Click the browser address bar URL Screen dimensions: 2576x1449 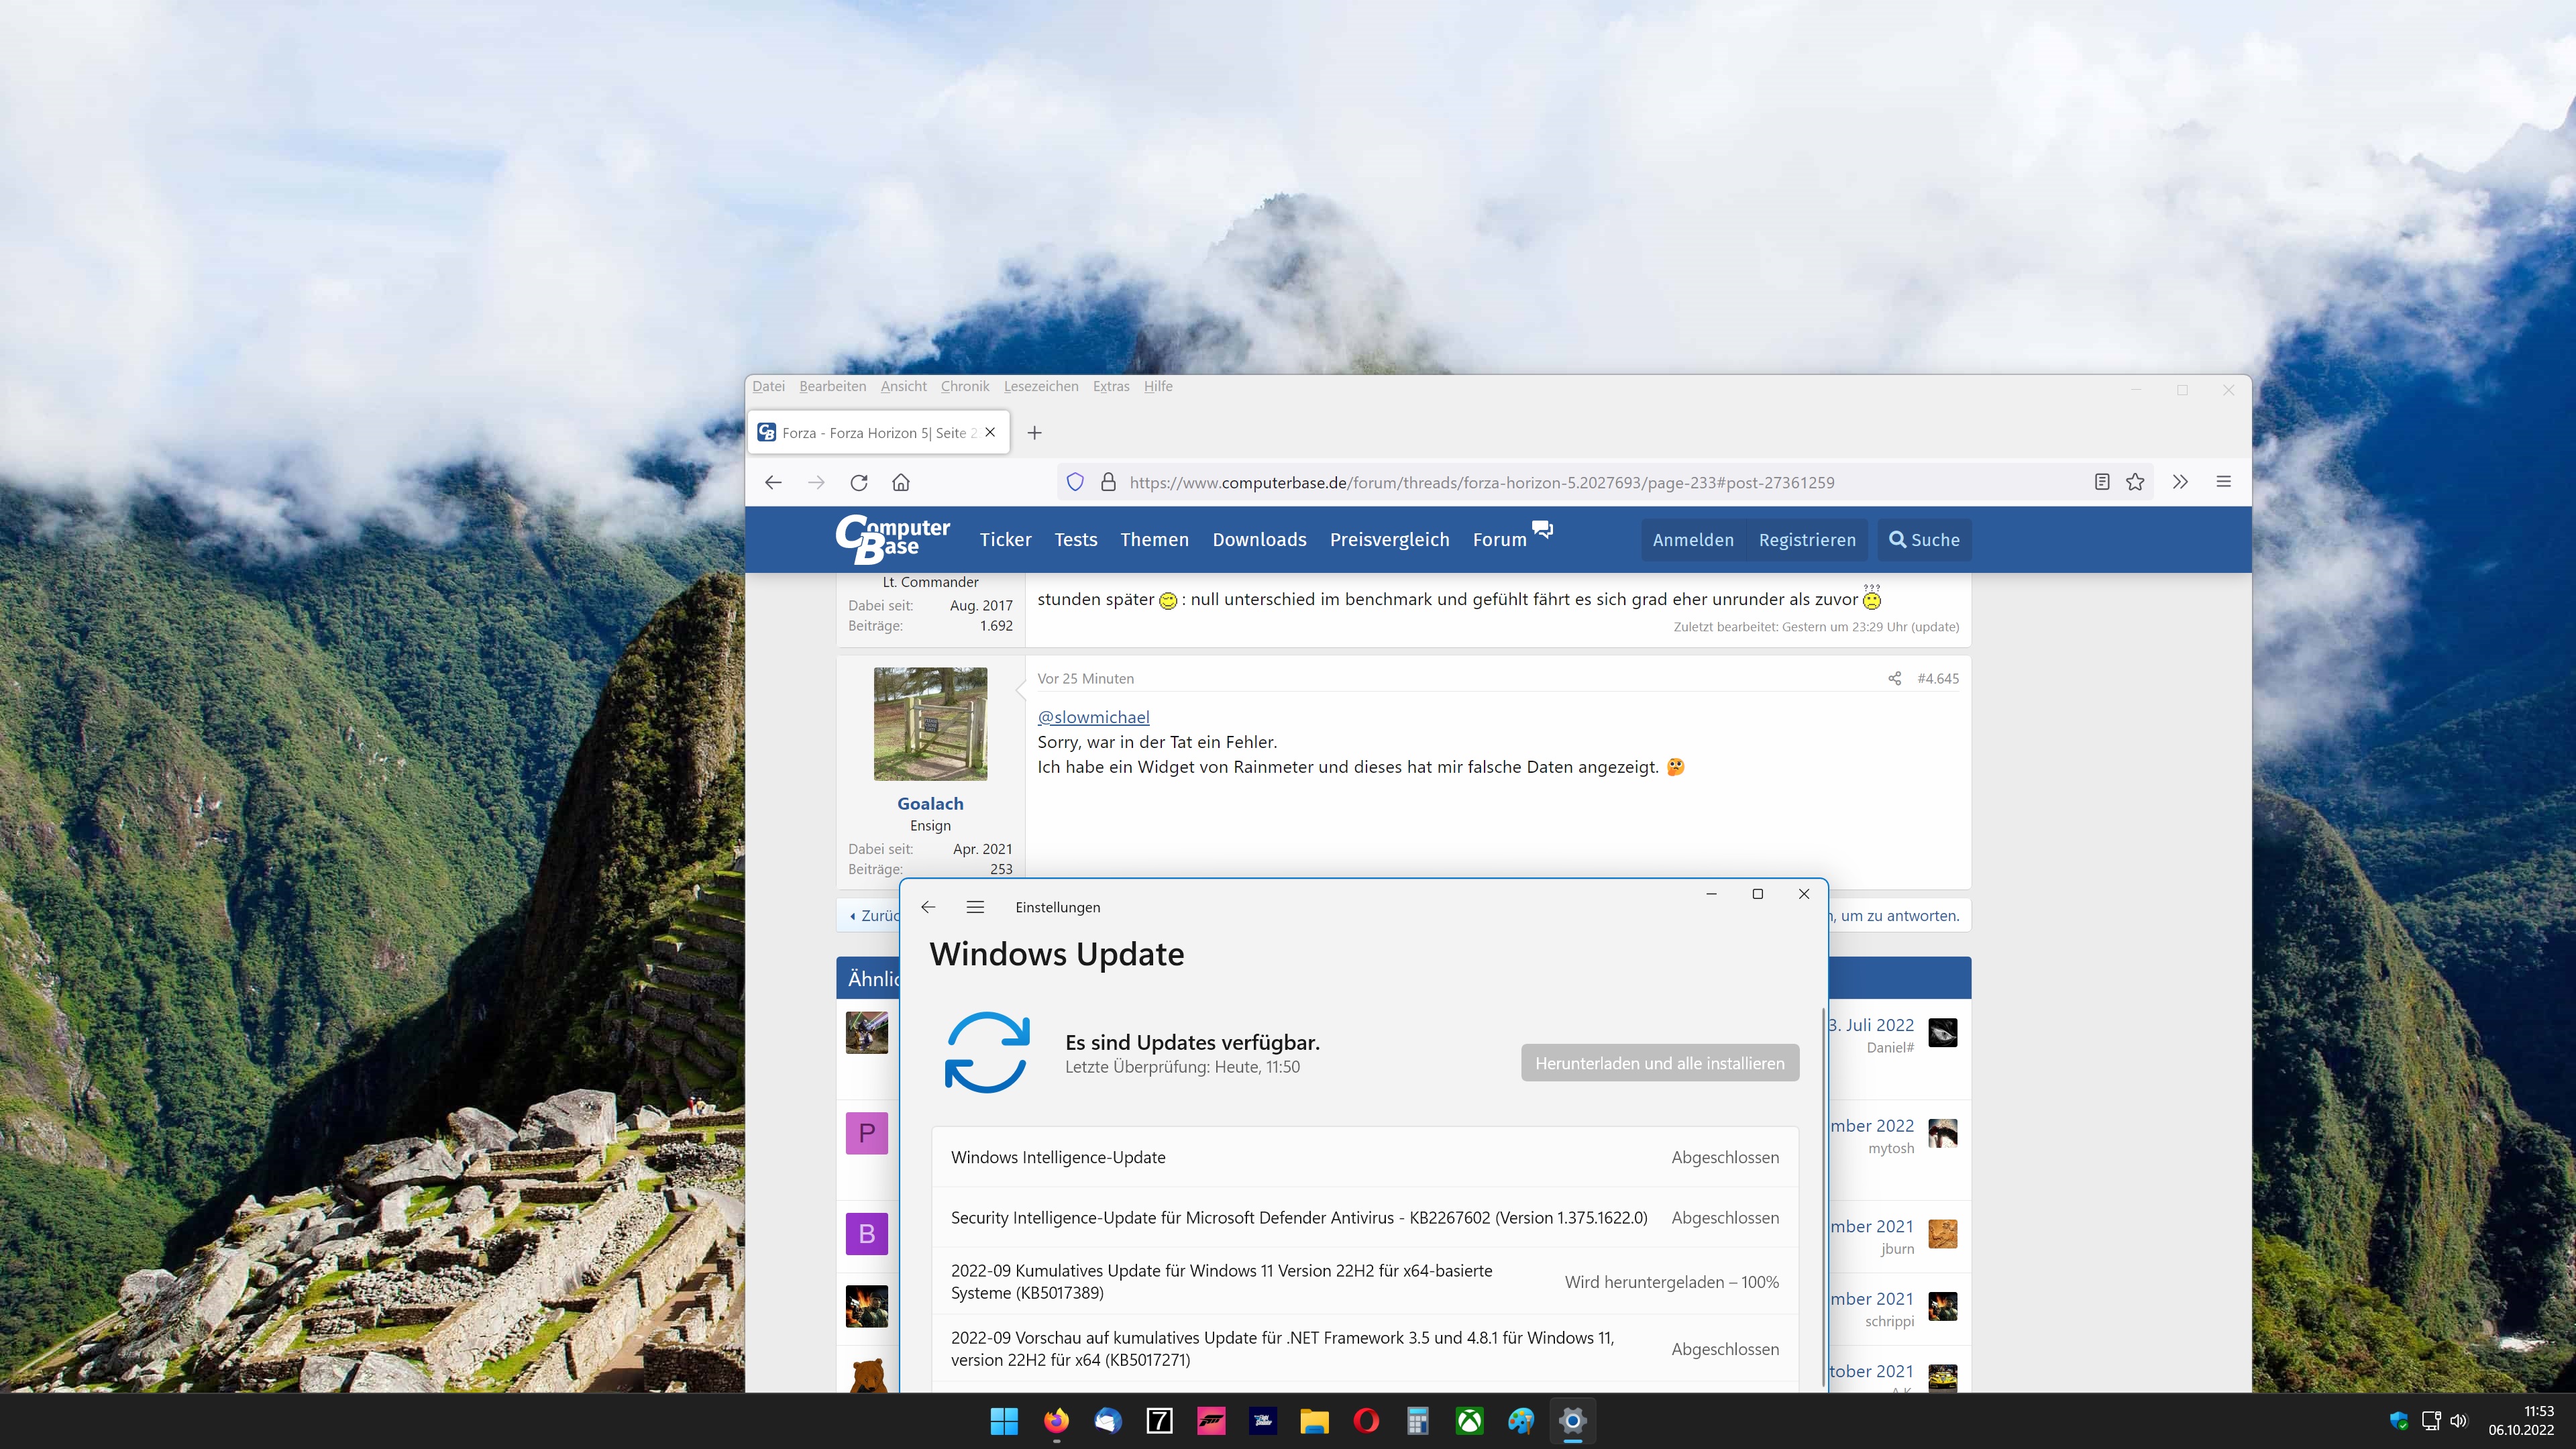click(1480, 482)
